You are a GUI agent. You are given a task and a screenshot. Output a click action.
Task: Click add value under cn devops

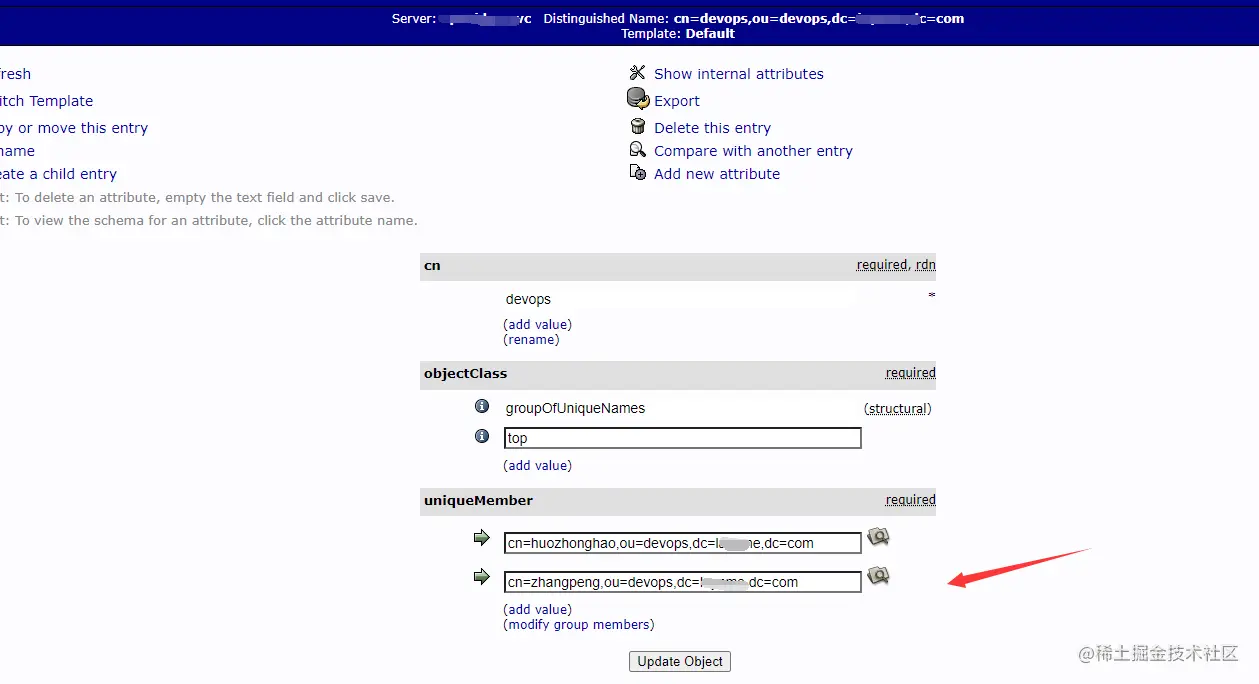538,325
